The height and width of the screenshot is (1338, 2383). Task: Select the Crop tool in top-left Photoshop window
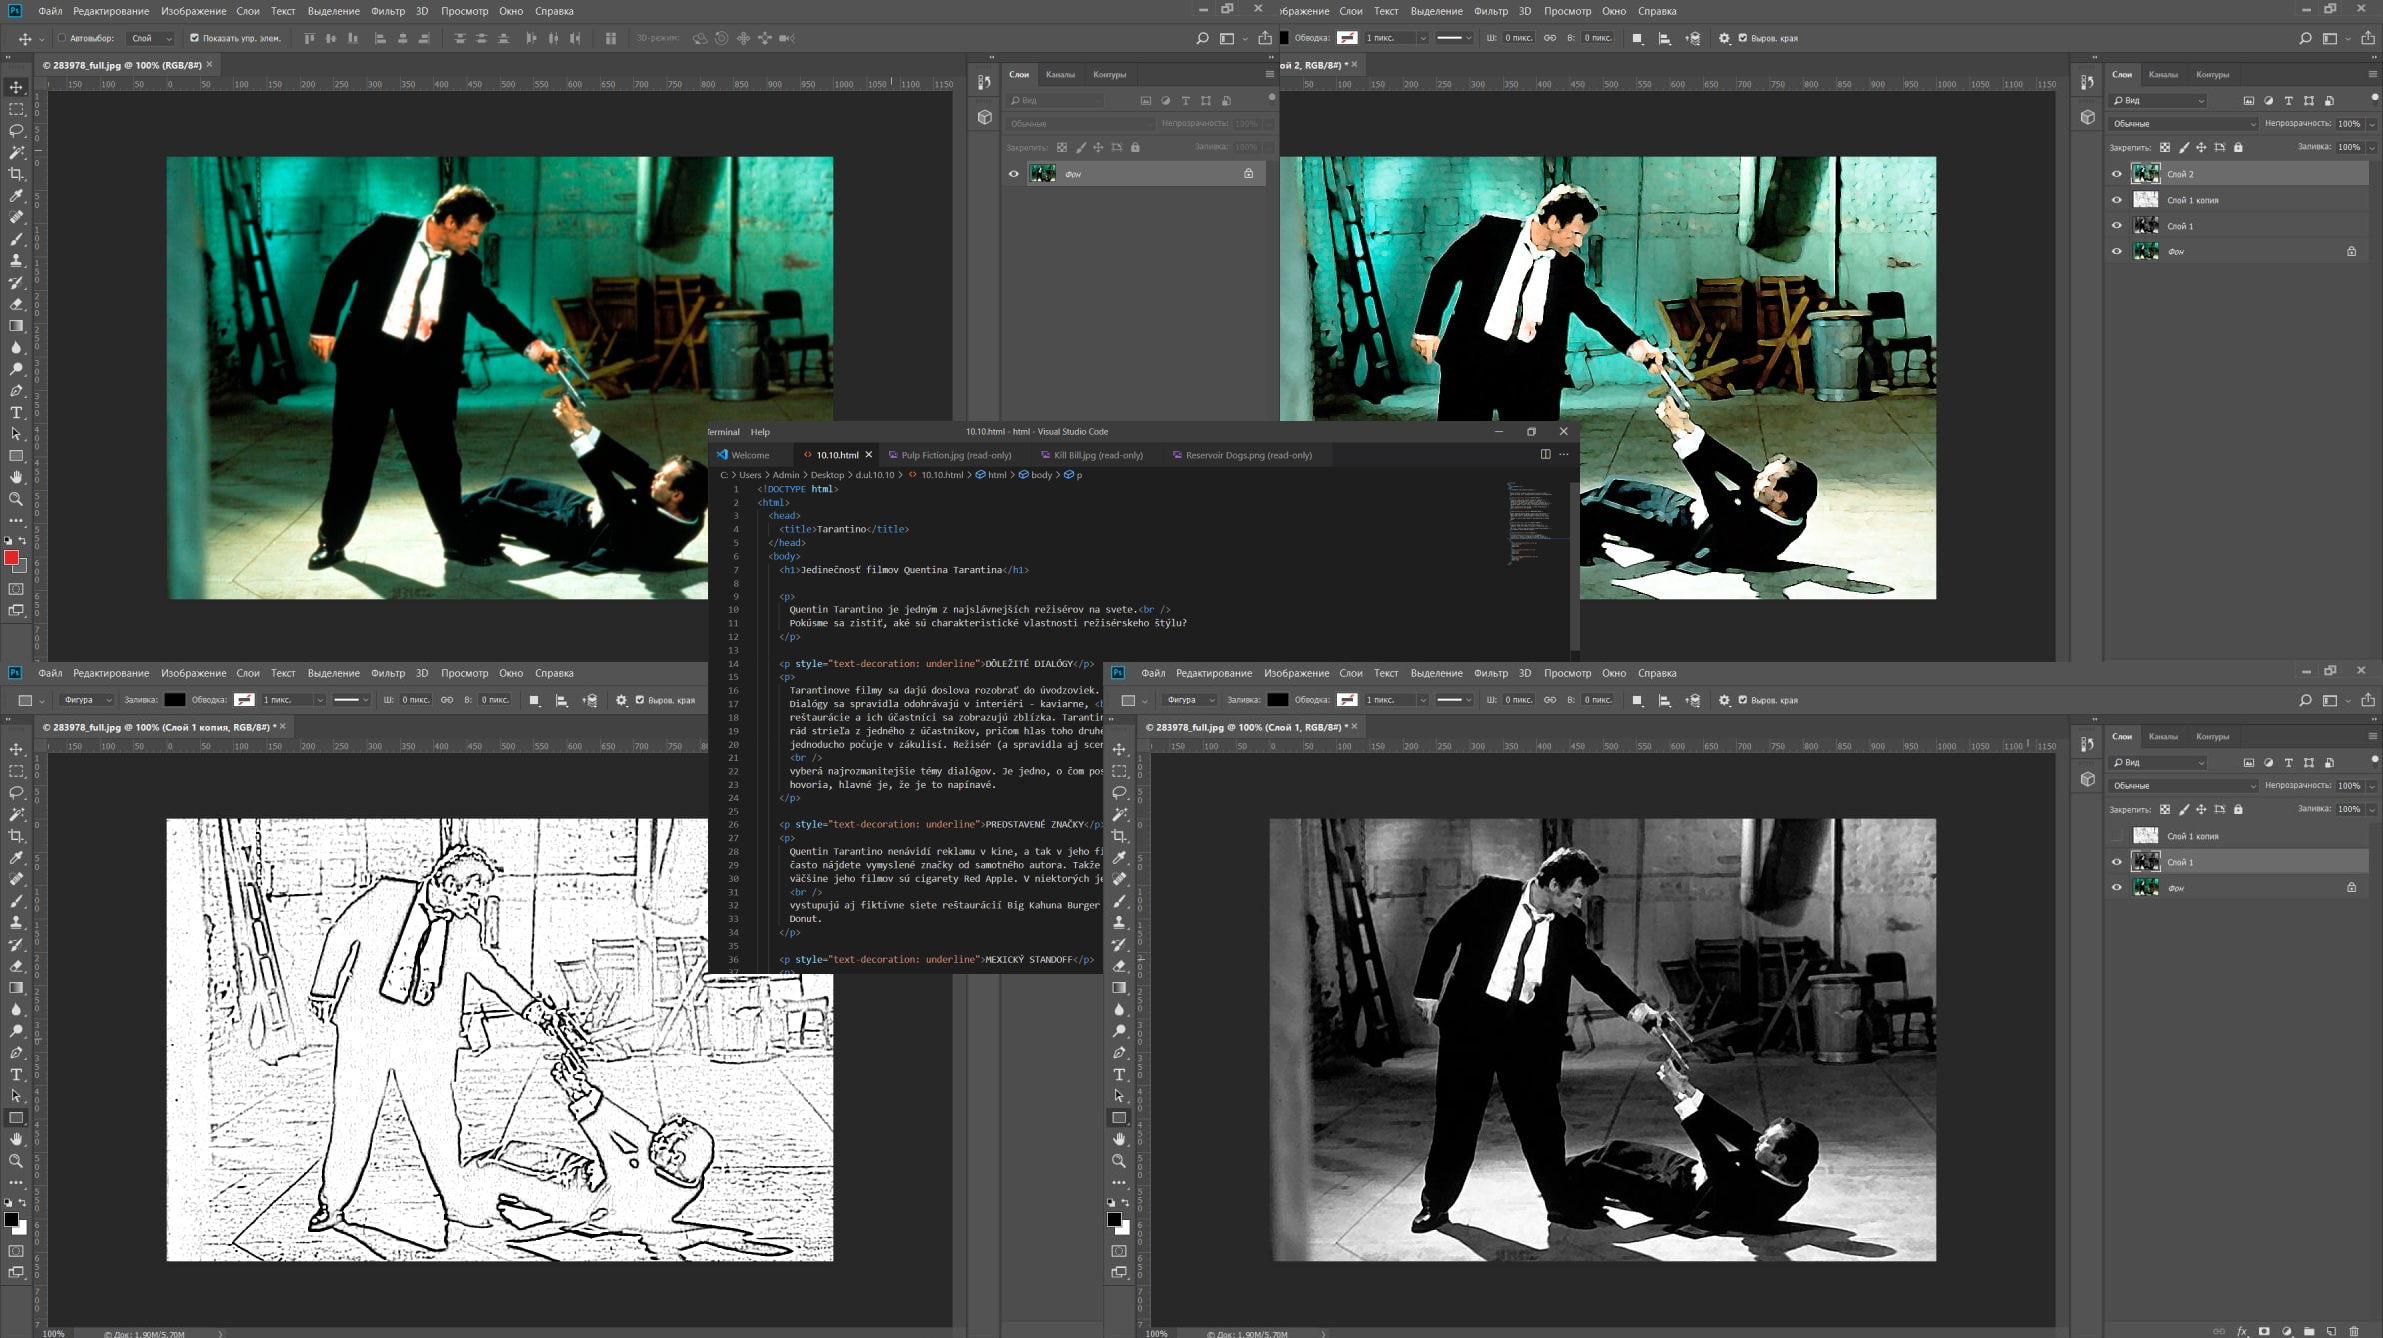pos(16,174)
